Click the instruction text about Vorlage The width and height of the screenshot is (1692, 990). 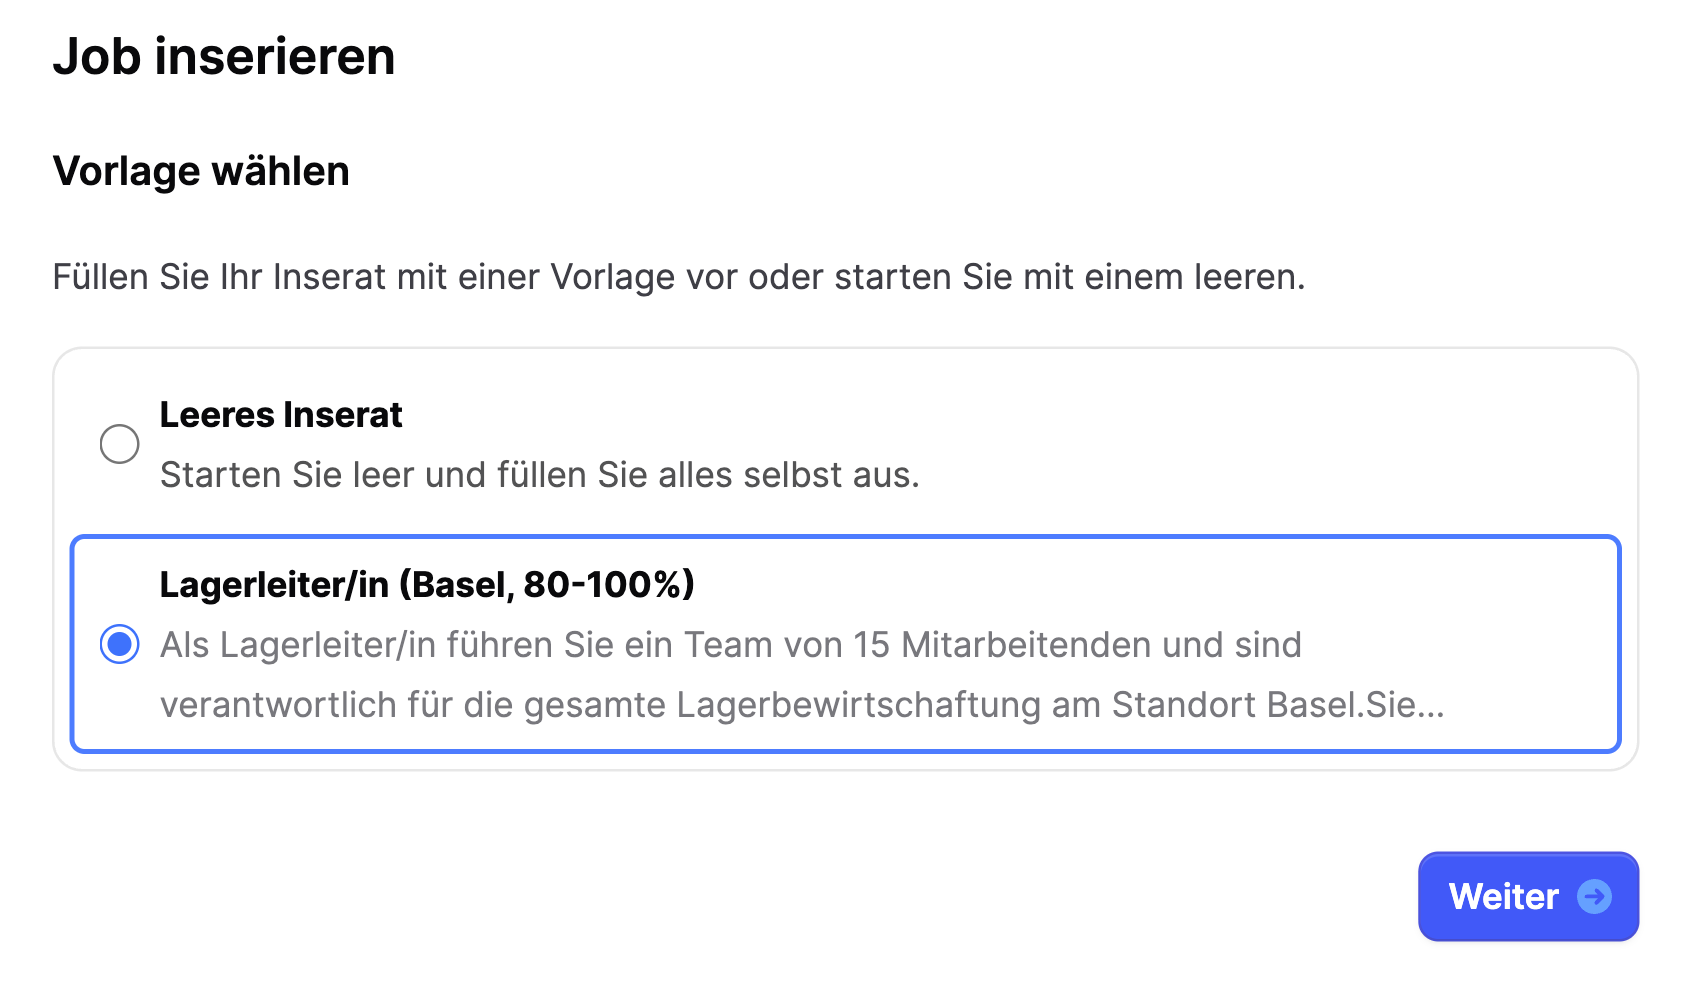click(x=677, y=276)
